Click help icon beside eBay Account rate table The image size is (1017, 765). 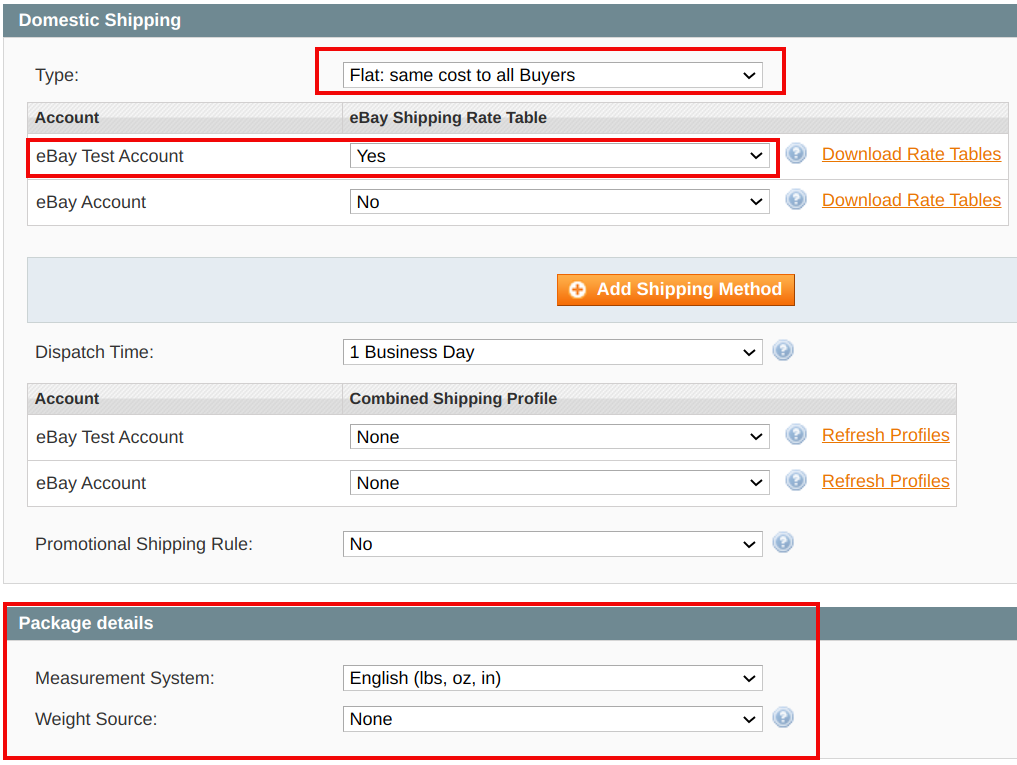click(x=796, y=200)
